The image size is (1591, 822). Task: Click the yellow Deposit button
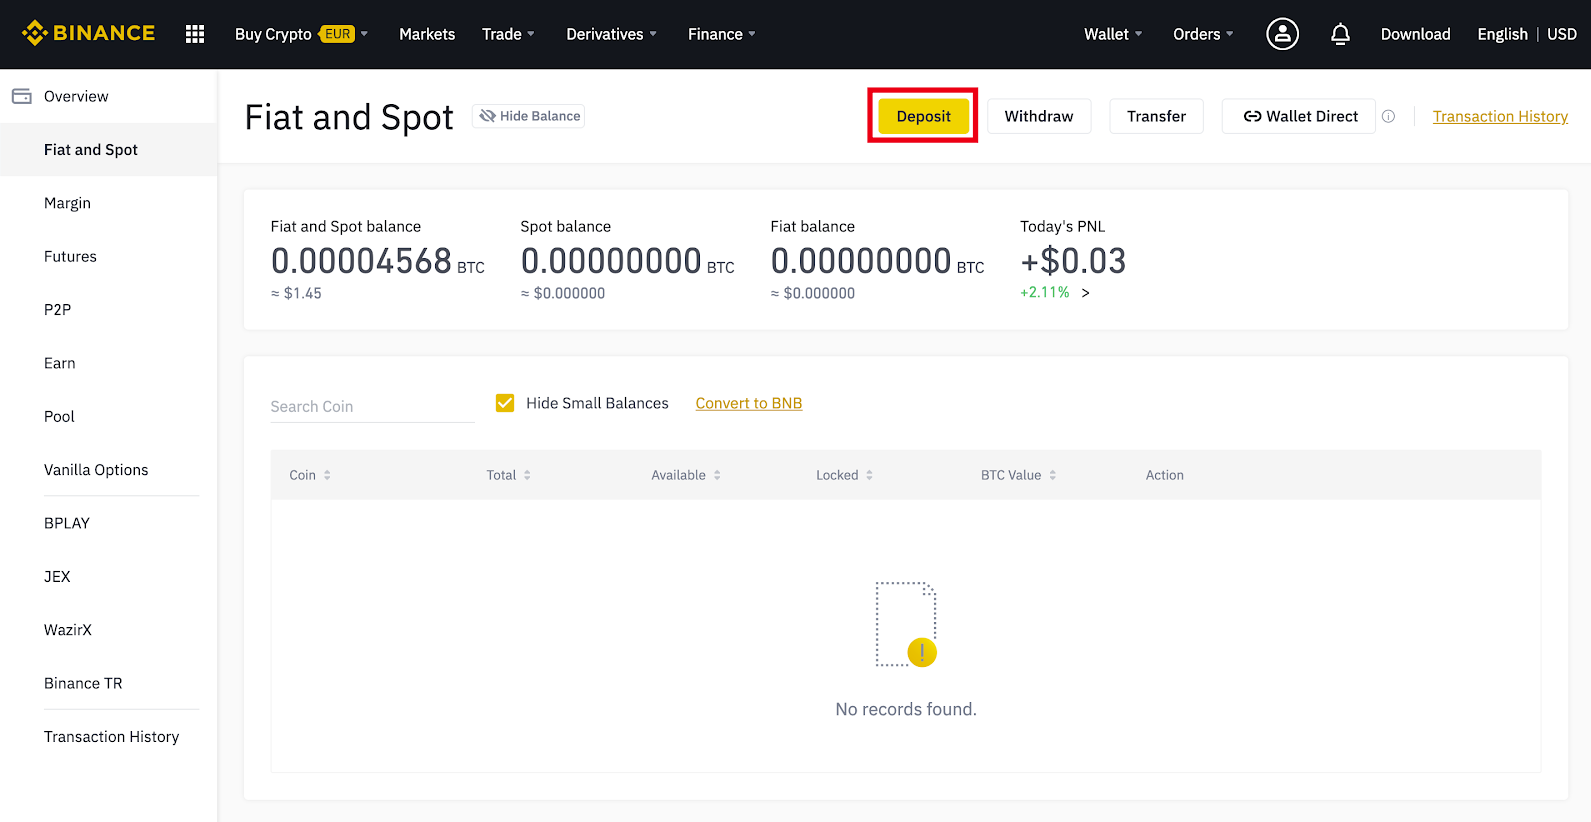click(923, 116)
